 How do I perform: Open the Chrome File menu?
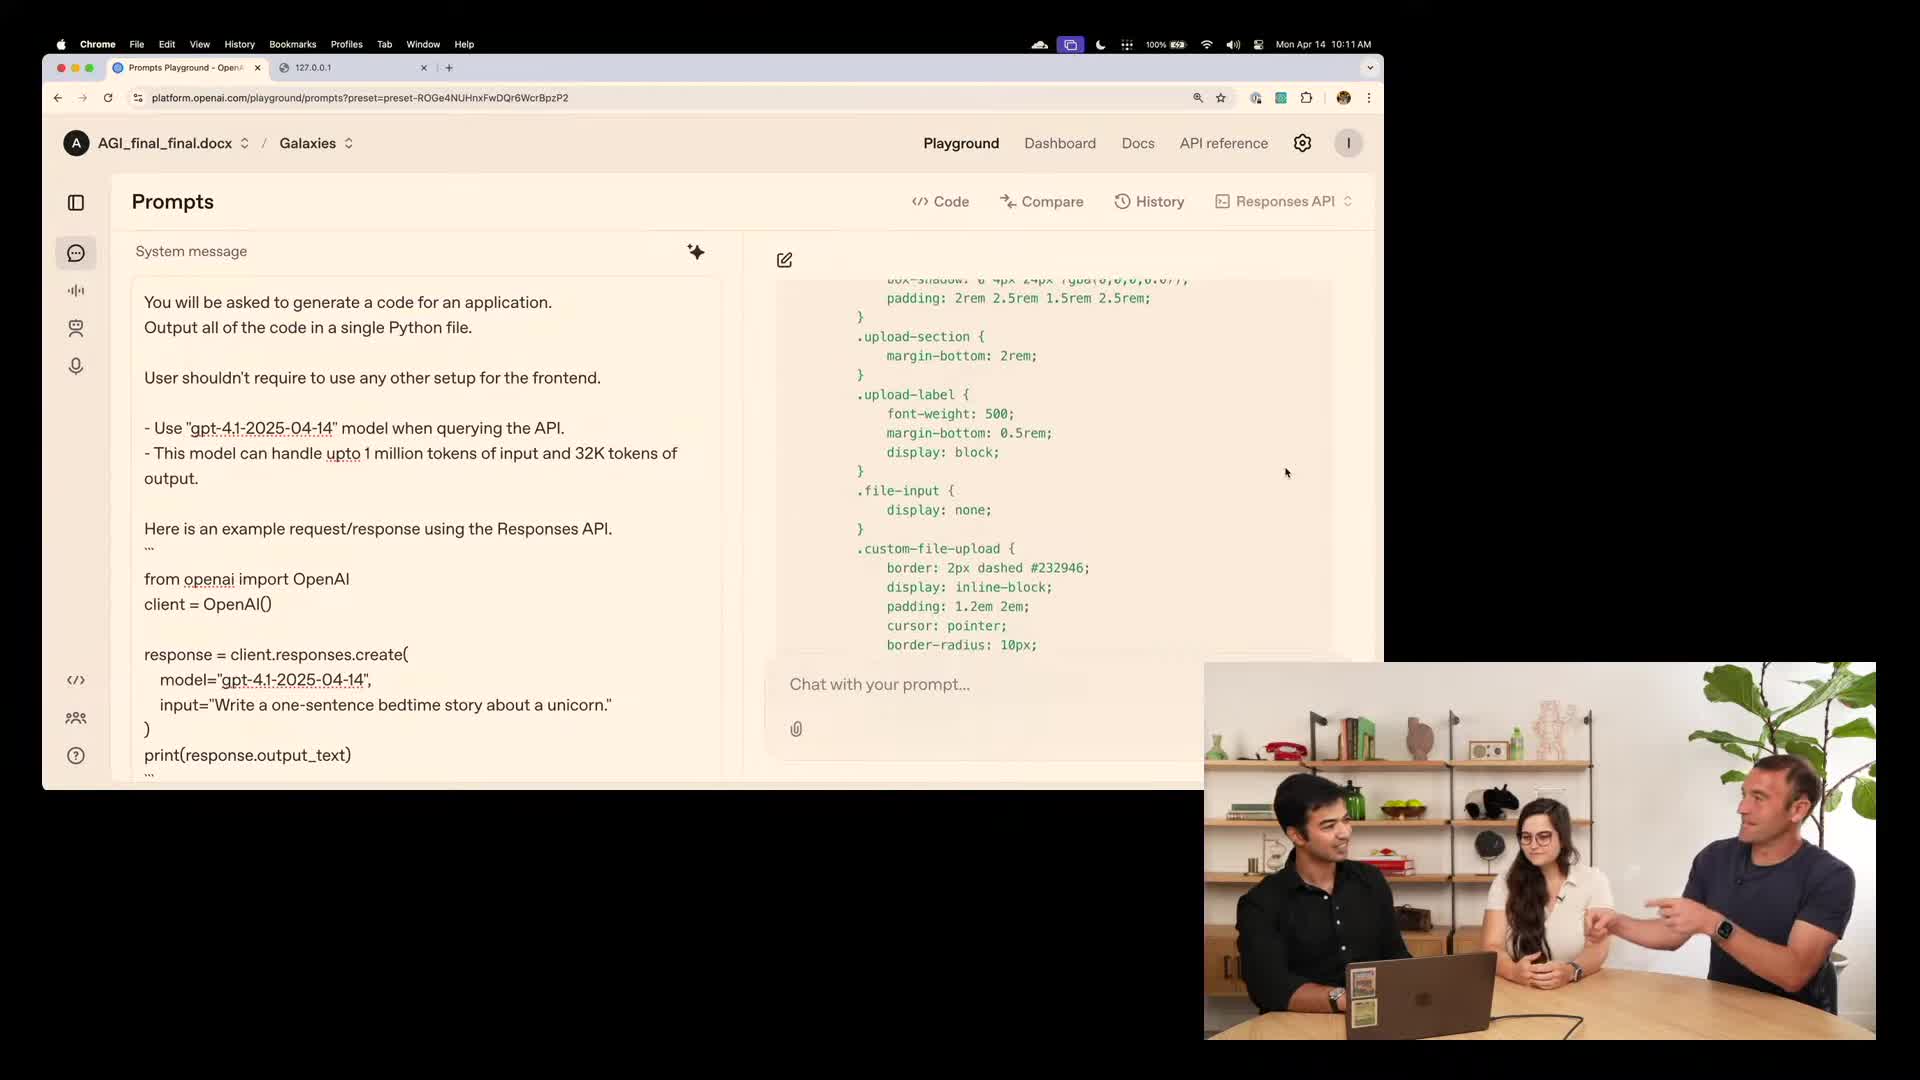pos(137,45)
